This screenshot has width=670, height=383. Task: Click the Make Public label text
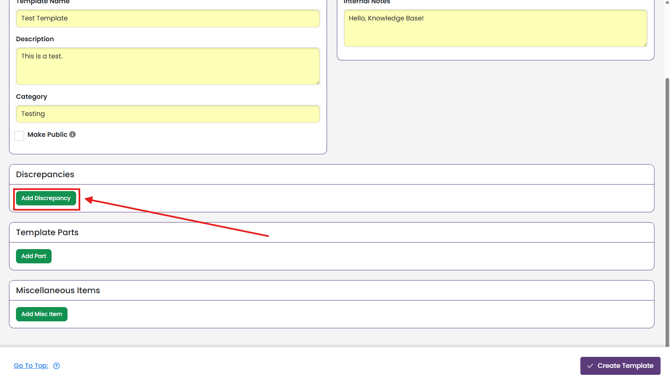point(47,135)
